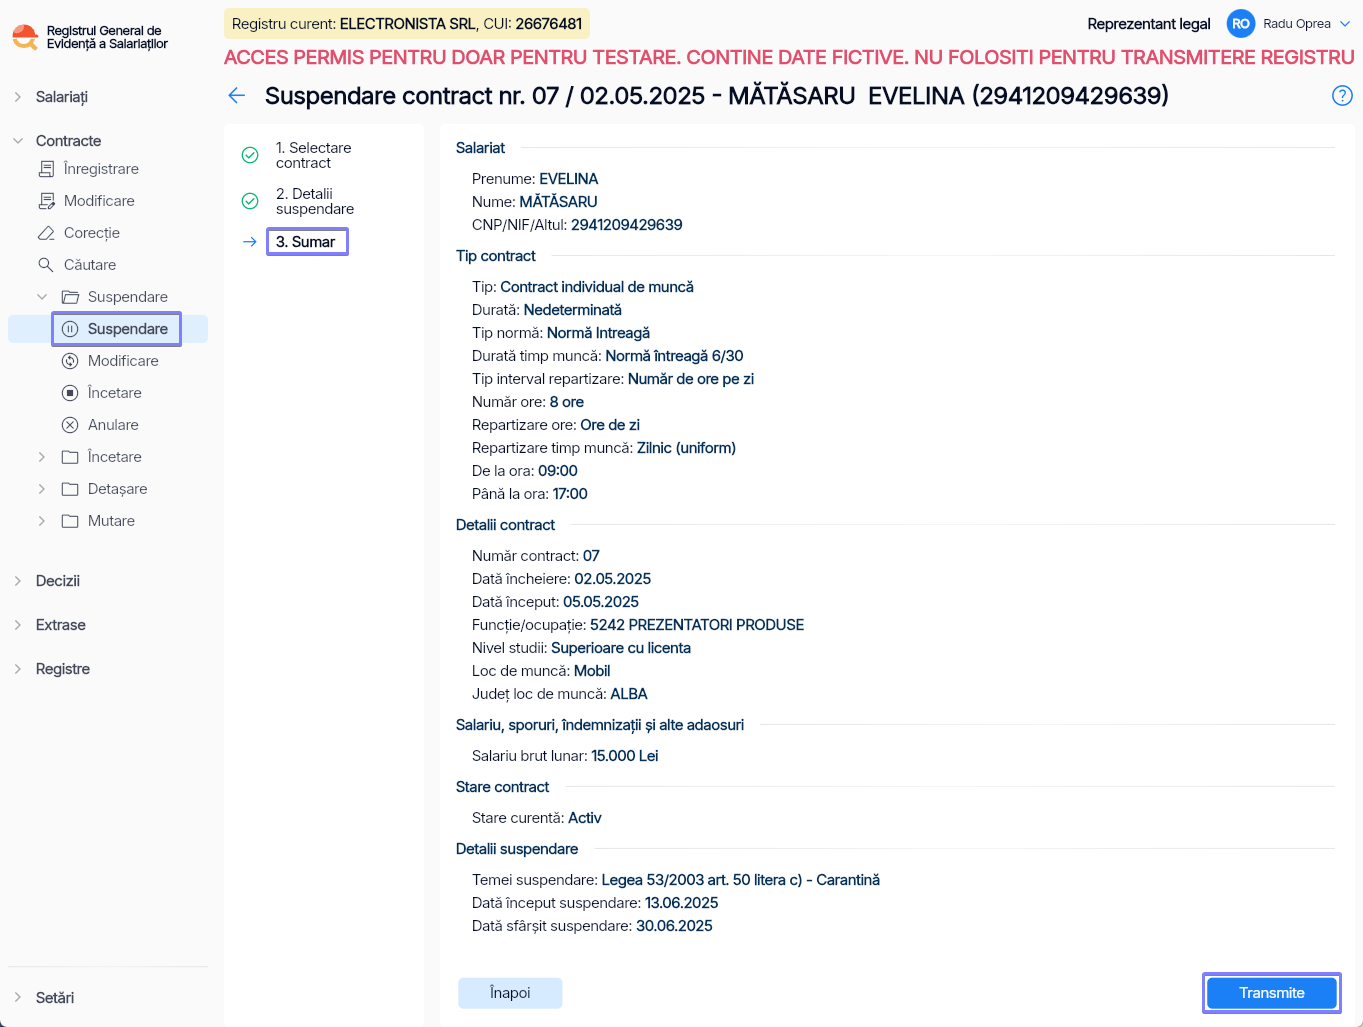Collapse the Suspendare folder chevron

[x=42, y=297]
